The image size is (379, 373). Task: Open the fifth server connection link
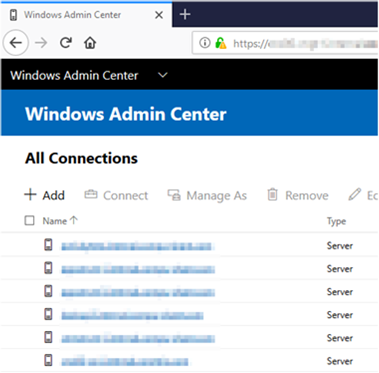pyautogui.click(x=138, y=338)
